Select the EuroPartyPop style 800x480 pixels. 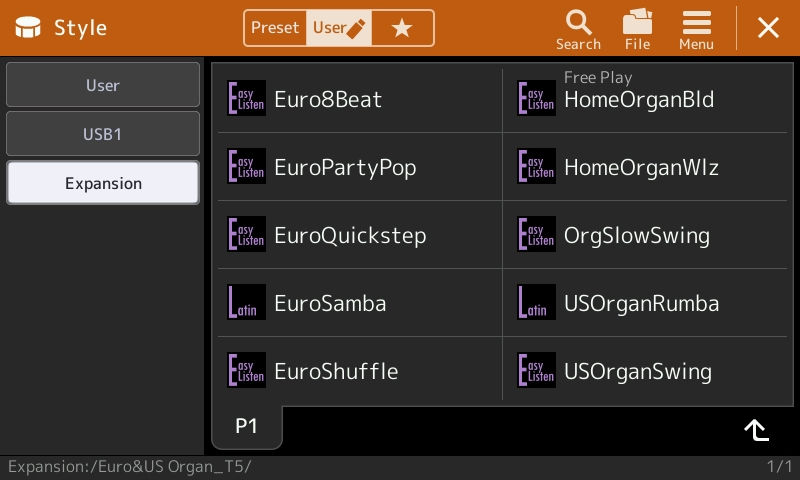point(360,166)
